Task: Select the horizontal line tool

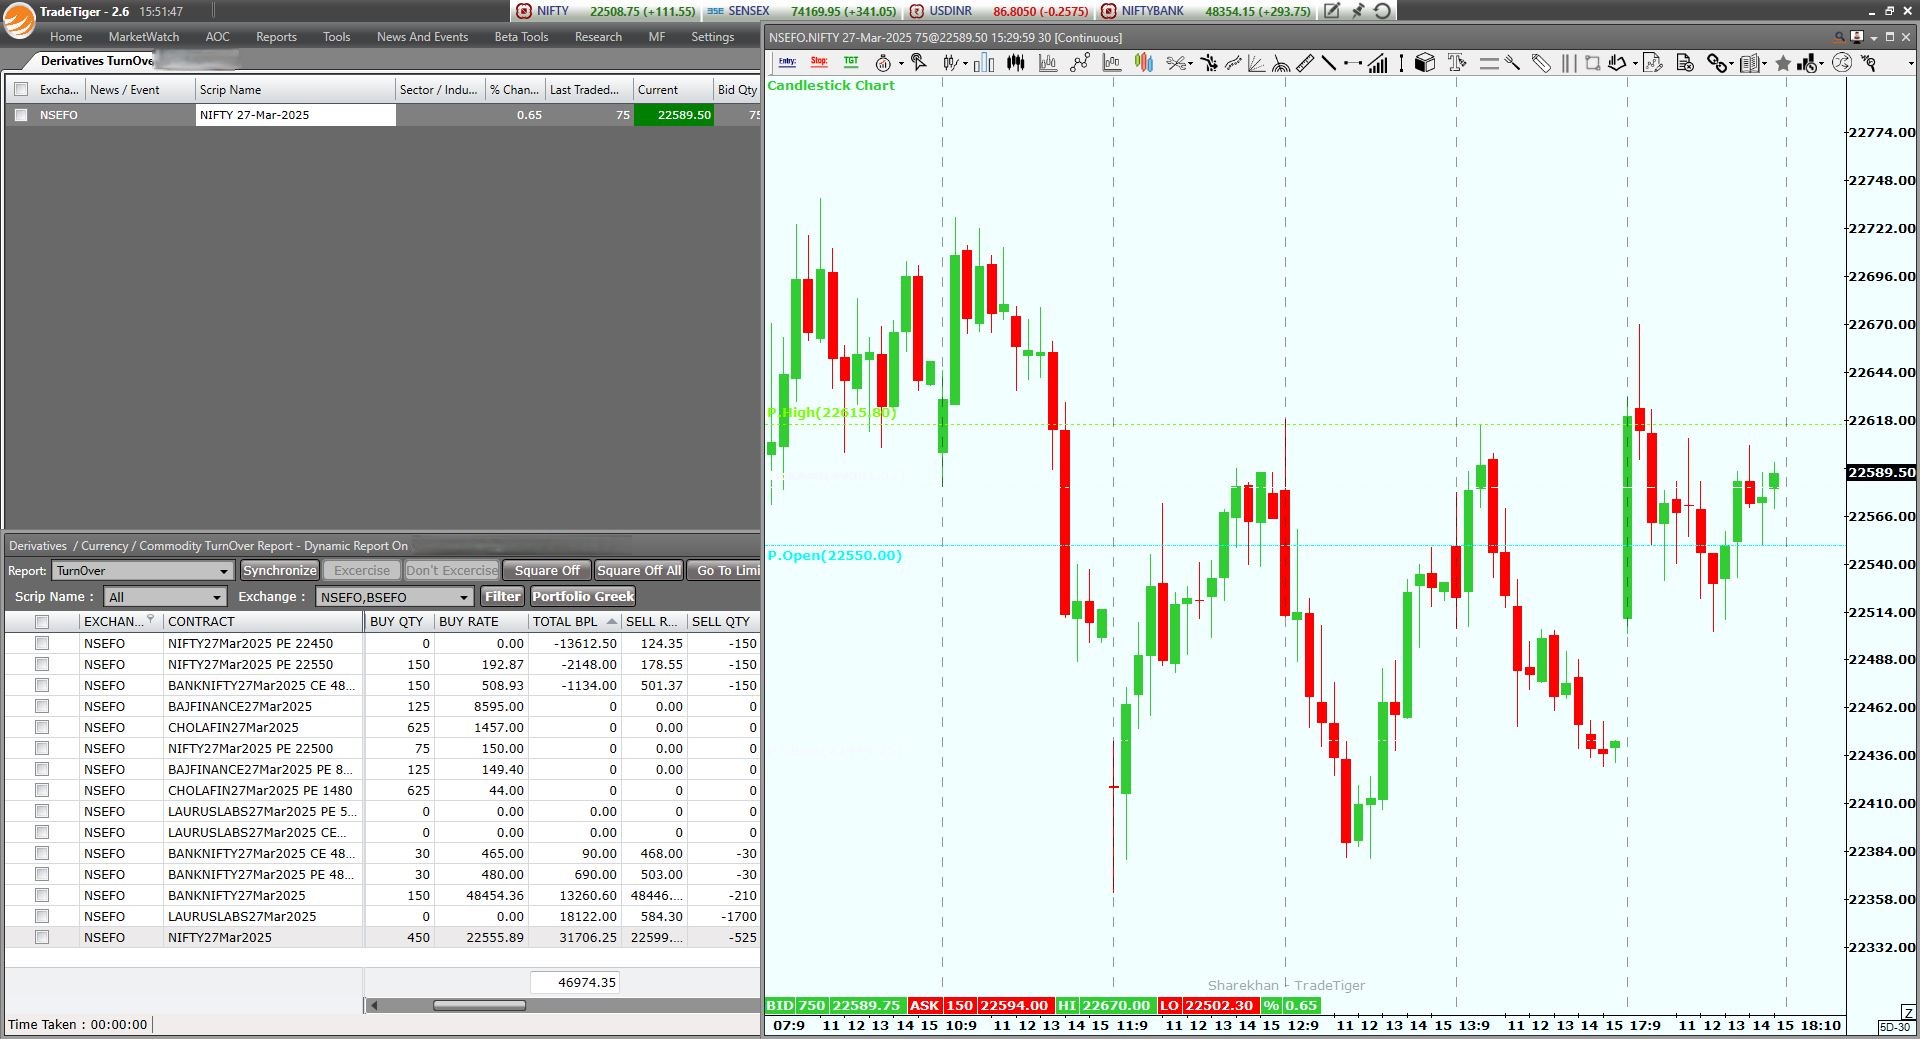Action: coord(1353,63)
